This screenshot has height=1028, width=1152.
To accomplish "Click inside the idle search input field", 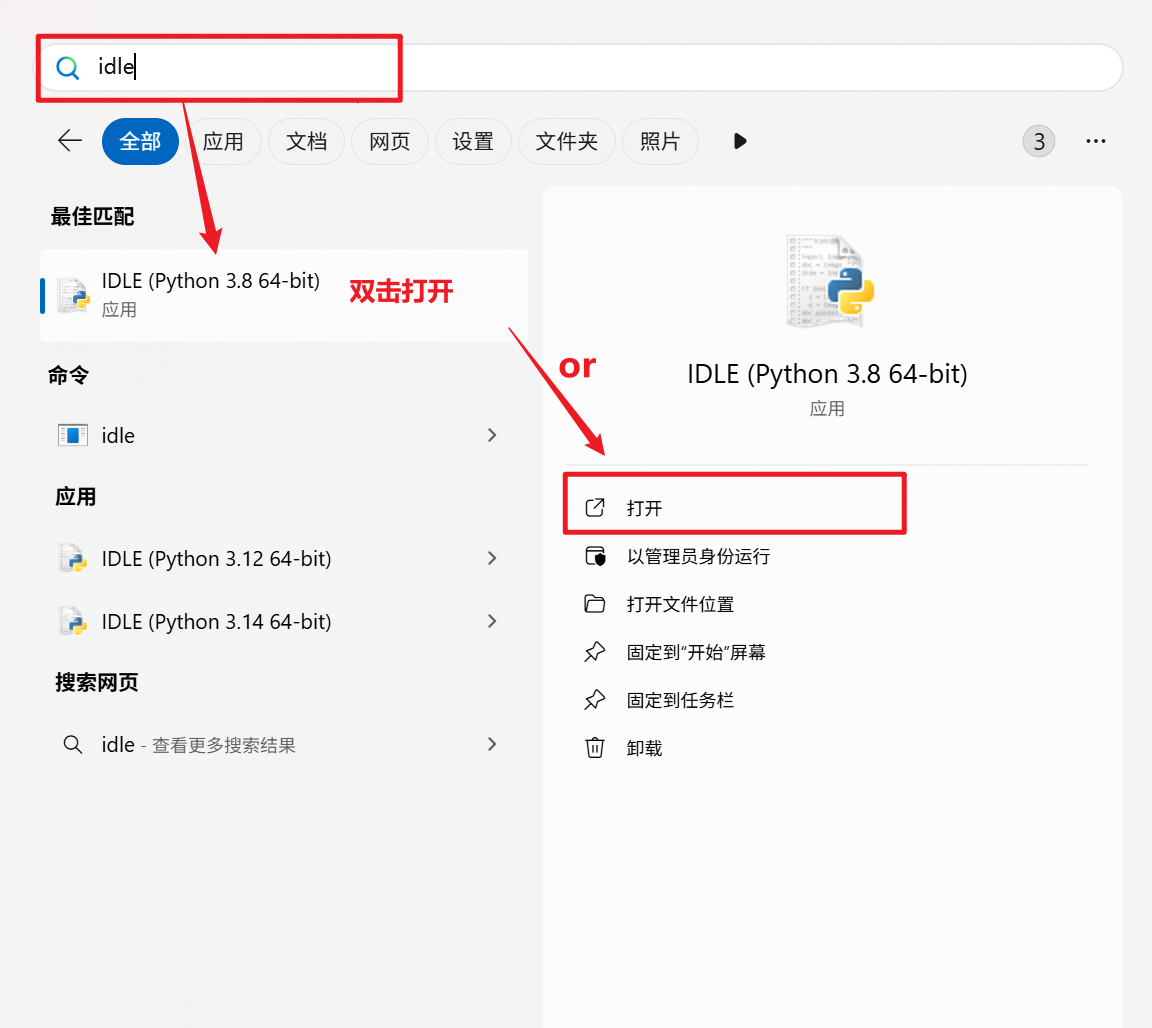I will [200, 67].
